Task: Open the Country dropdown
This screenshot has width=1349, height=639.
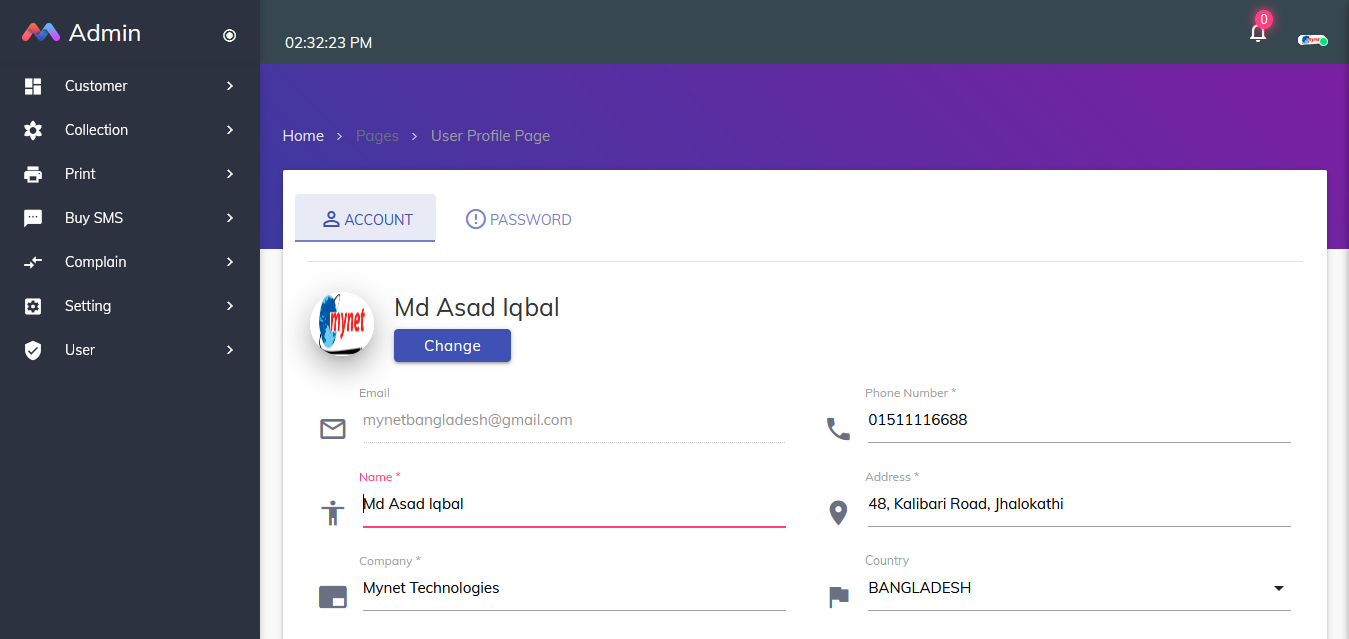Action: 1078,588
